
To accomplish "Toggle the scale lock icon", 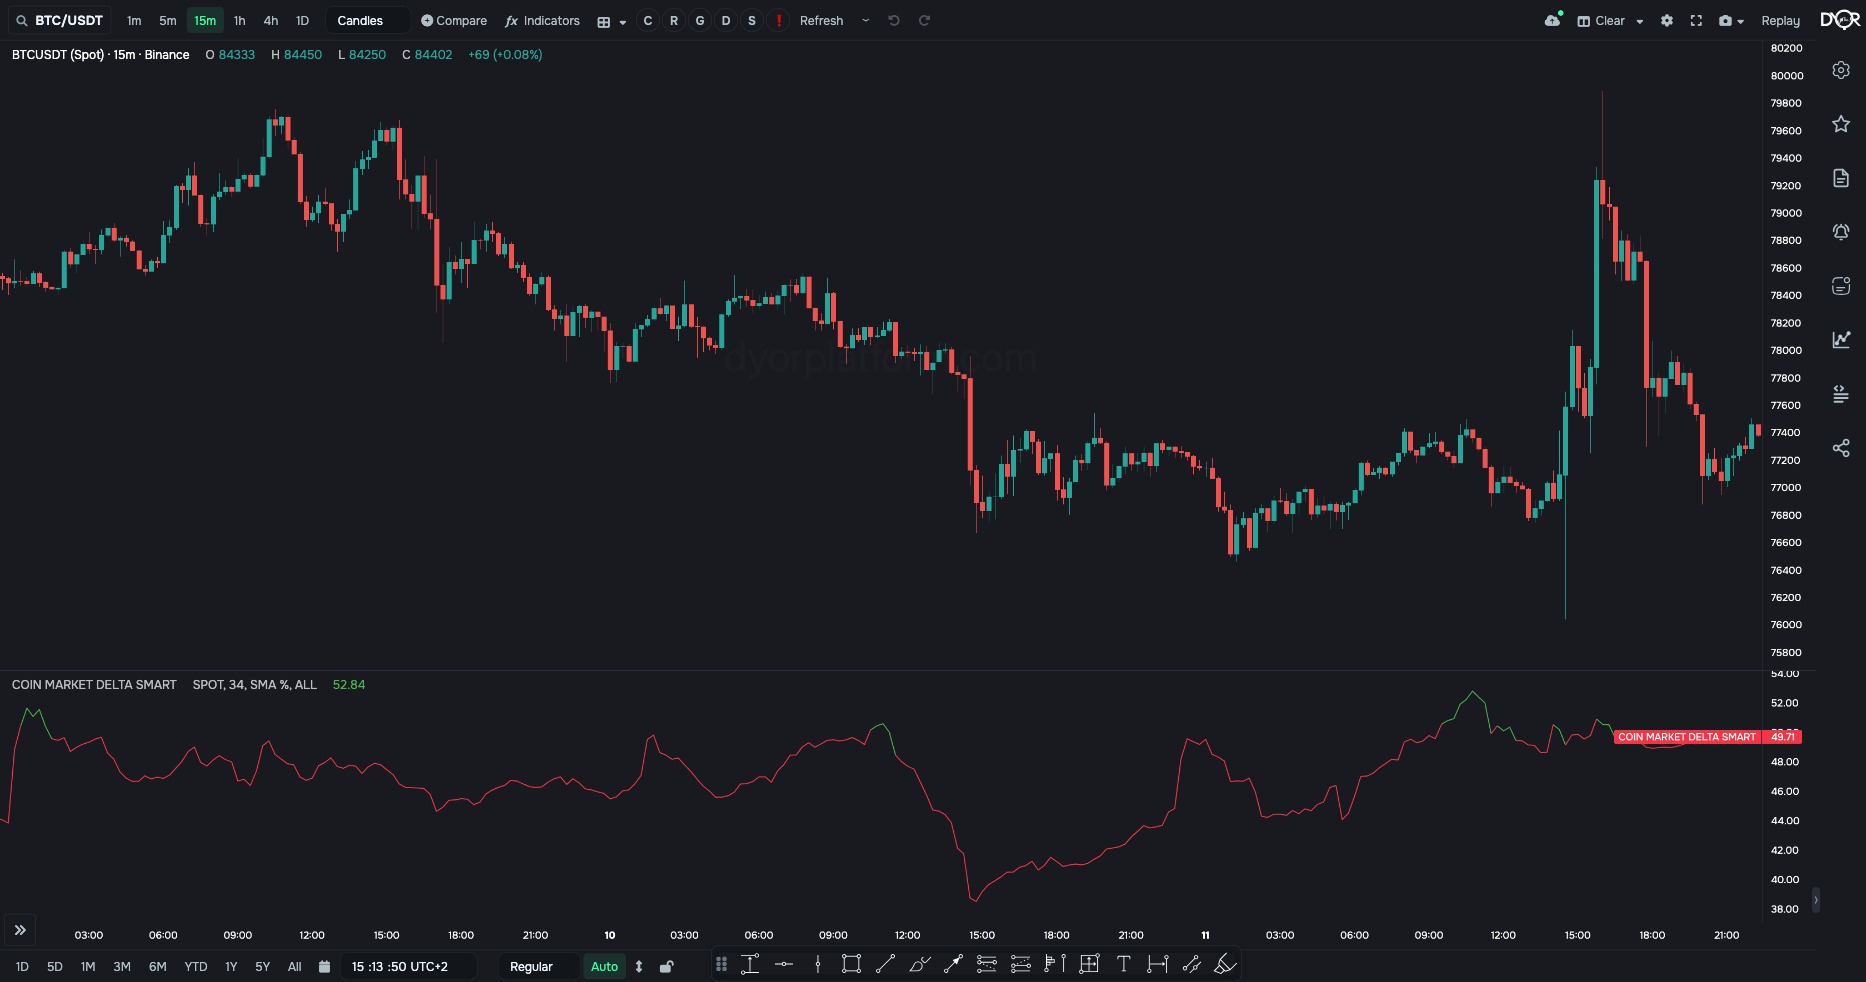I will pyautogui.click(x=667, y=966).
